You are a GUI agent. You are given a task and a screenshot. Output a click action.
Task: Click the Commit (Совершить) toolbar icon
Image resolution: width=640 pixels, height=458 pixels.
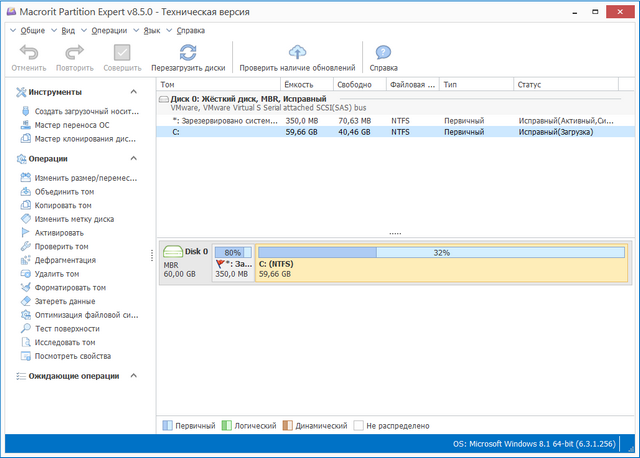122,52
